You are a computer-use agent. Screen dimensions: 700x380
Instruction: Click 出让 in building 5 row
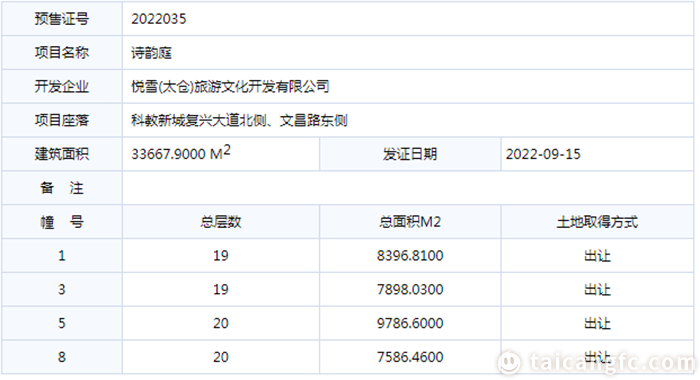[597, 323]
